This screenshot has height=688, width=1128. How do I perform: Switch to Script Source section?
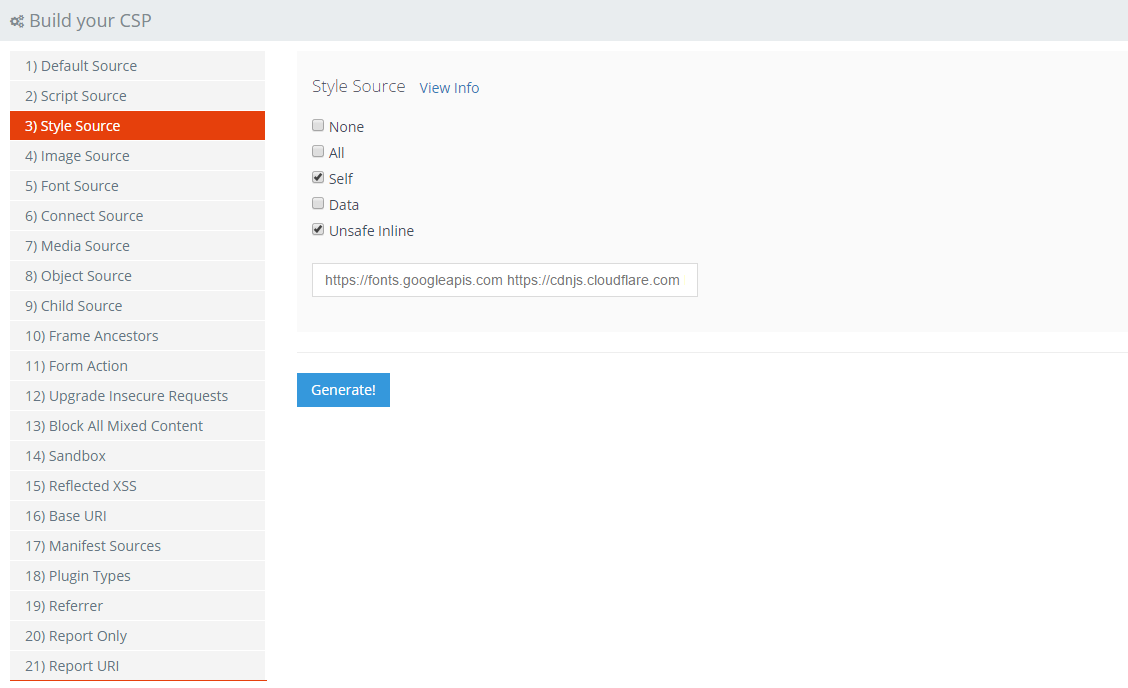click(137, 96)
